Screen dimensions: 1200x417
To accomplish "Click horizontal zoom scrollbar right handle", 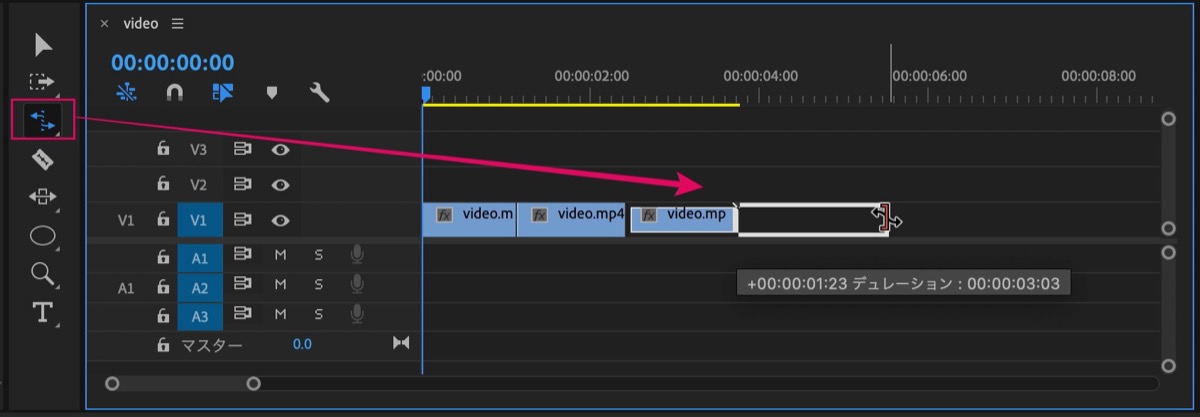I will tap(253, 383).
